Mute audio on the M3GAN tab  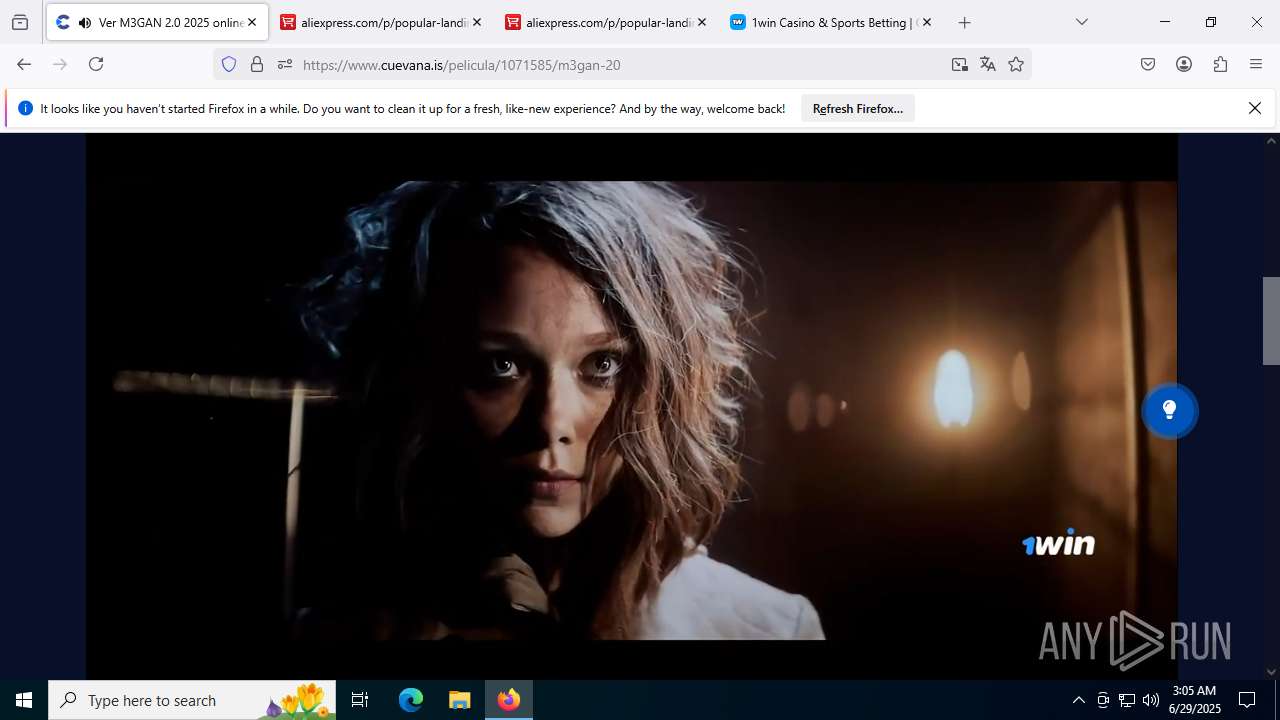point(84,22)
